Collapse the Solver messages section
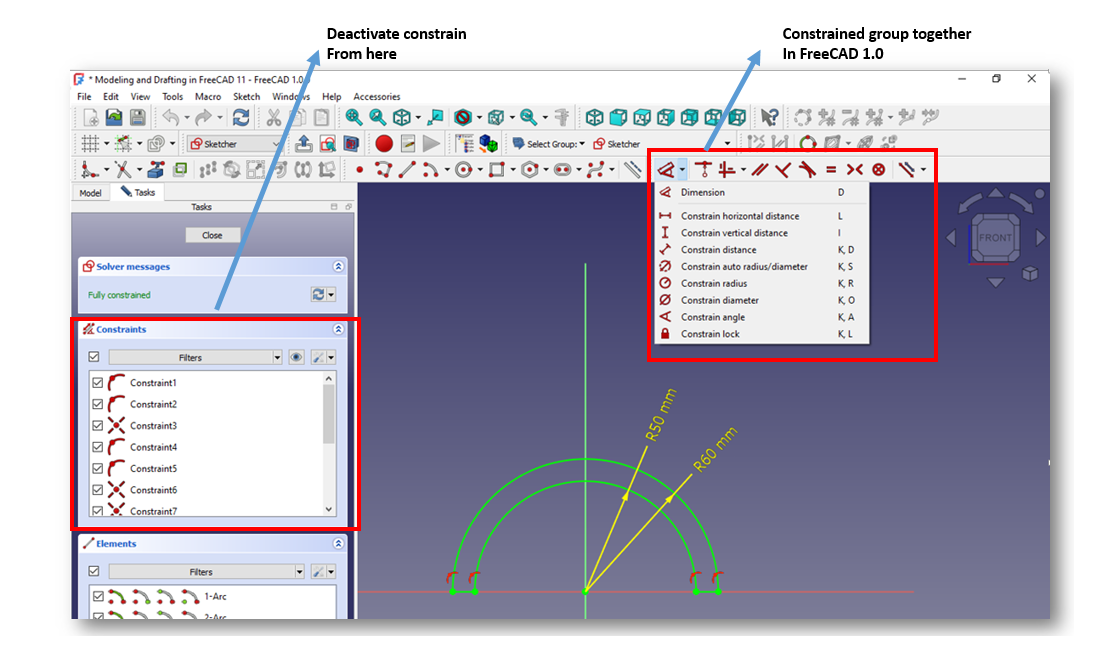Viewport: 1104px width, 647px height. 338,266
